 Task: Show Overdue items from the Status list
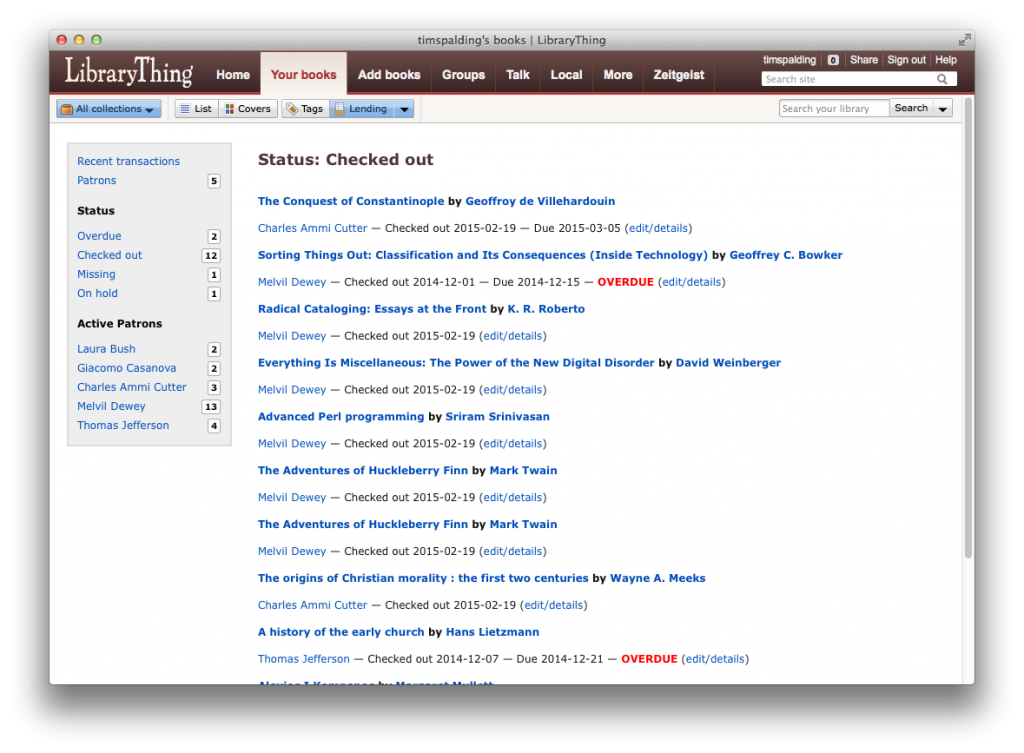[99, 235]
